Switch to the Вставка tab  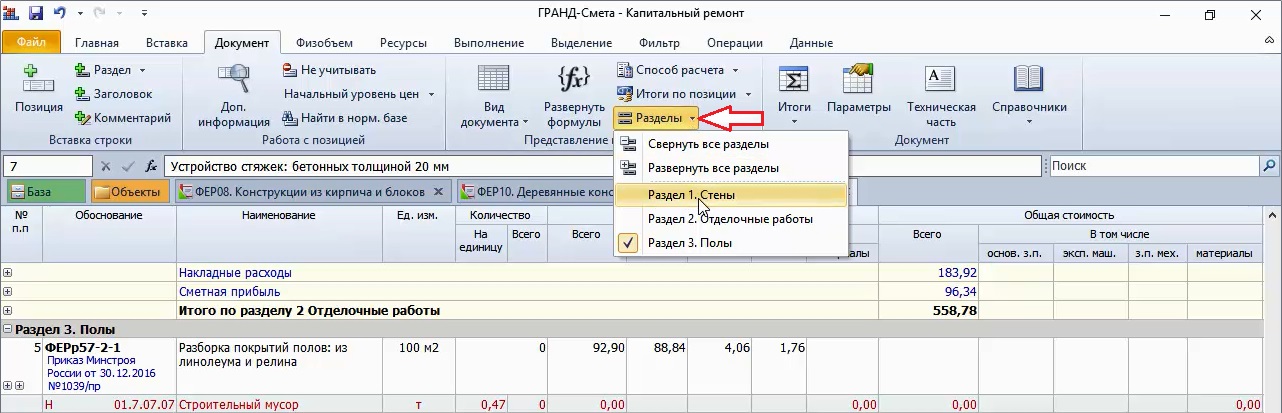point(166,43)
